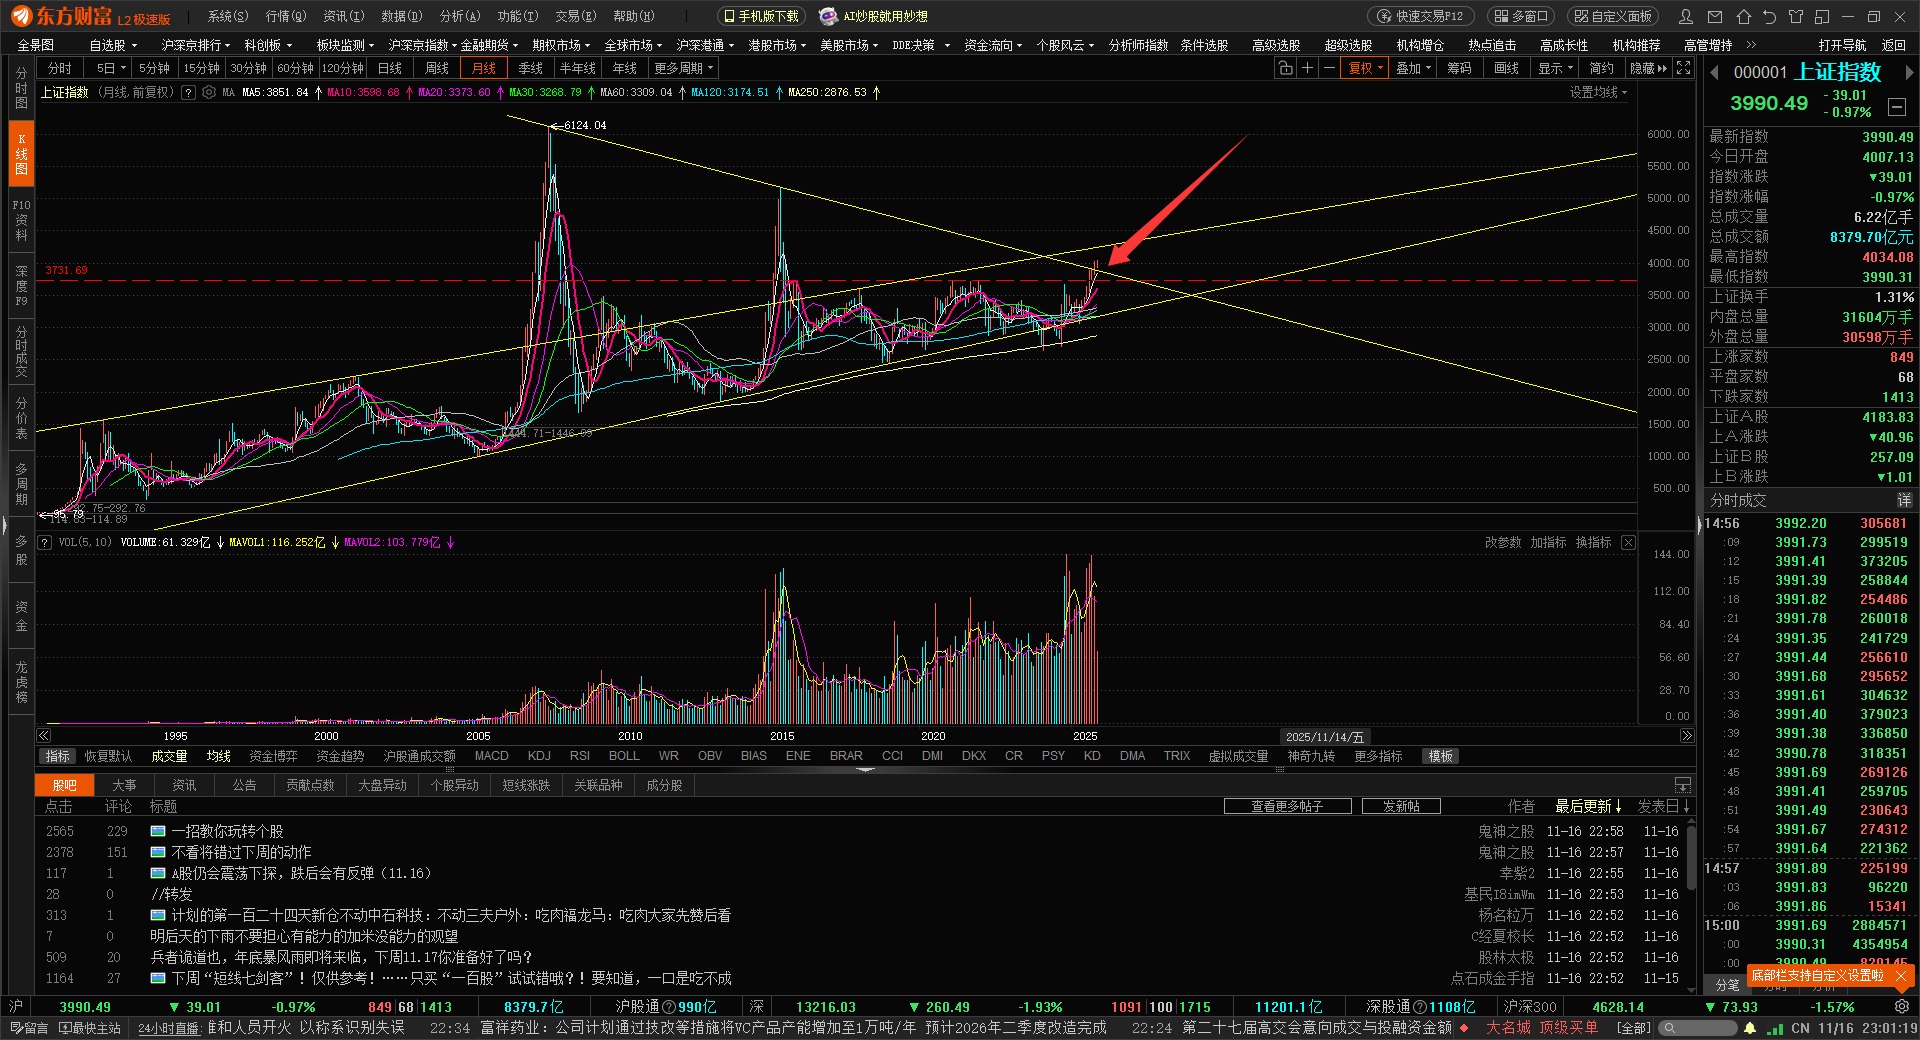
Task: Open the 设置均线 dropdown
Action: pos(1598,92)
